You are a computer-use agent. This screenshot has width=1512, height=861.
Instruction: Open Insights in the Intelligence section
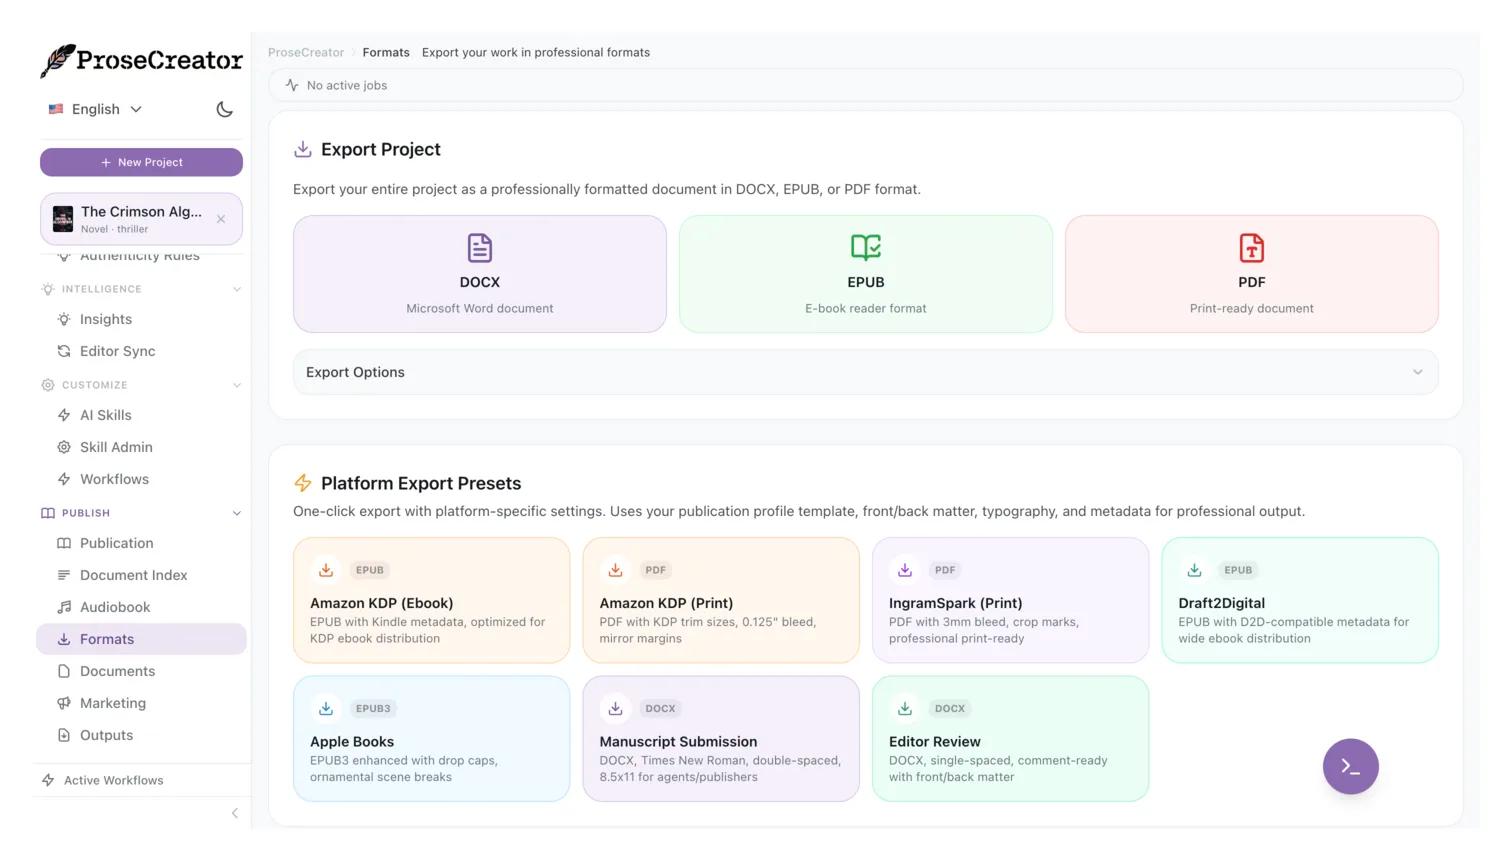point(105,319)
